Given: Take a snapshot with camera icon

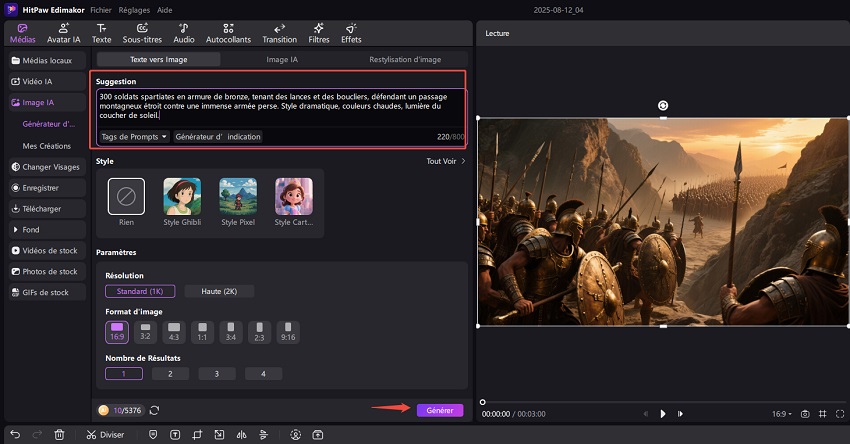Looking at the screenshot, I should 805,414.
